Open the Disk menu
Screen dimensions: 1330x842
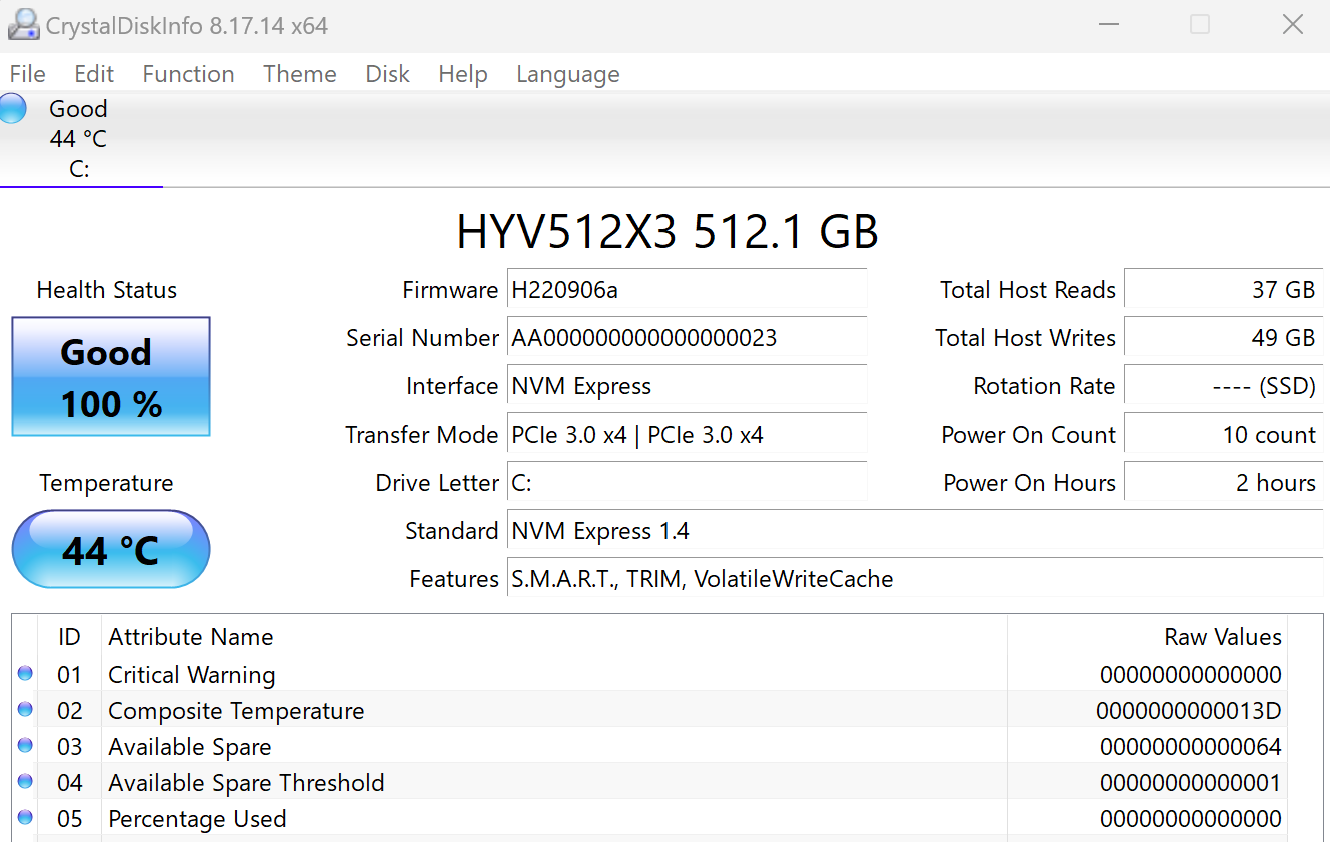[387, 74]
